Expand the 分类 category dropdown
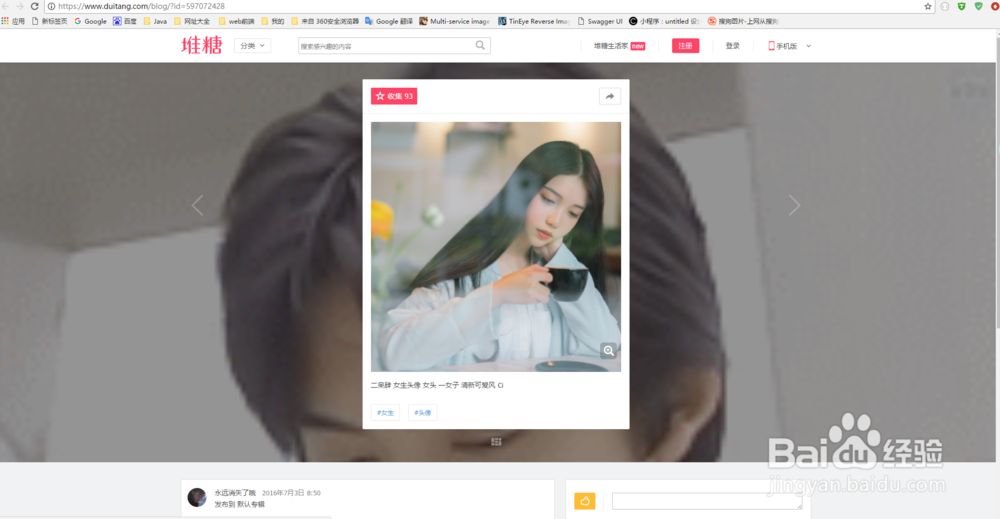Screen dimensions: 1000x519 point(253,45)
